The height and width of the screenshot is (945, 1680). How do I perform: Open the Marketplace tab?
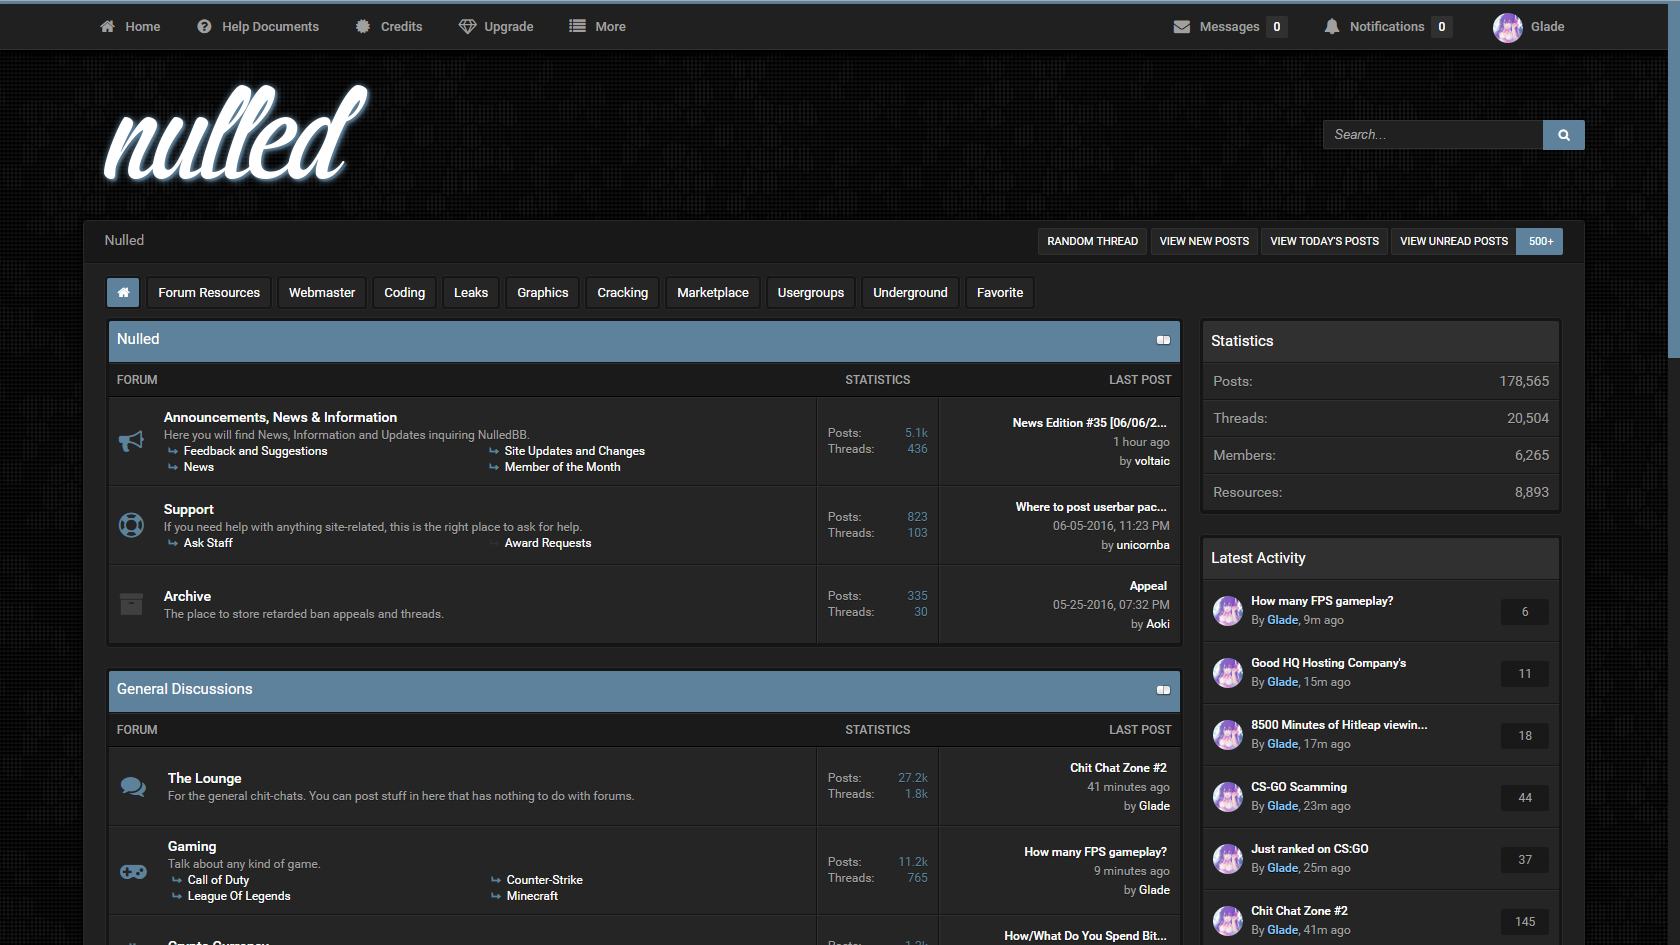713,293
